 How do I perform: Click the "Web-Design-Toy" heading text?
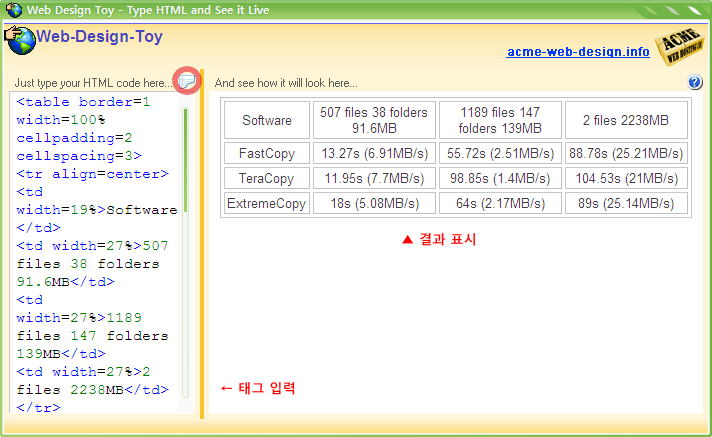pyautogui.click(x=99, y=36)
